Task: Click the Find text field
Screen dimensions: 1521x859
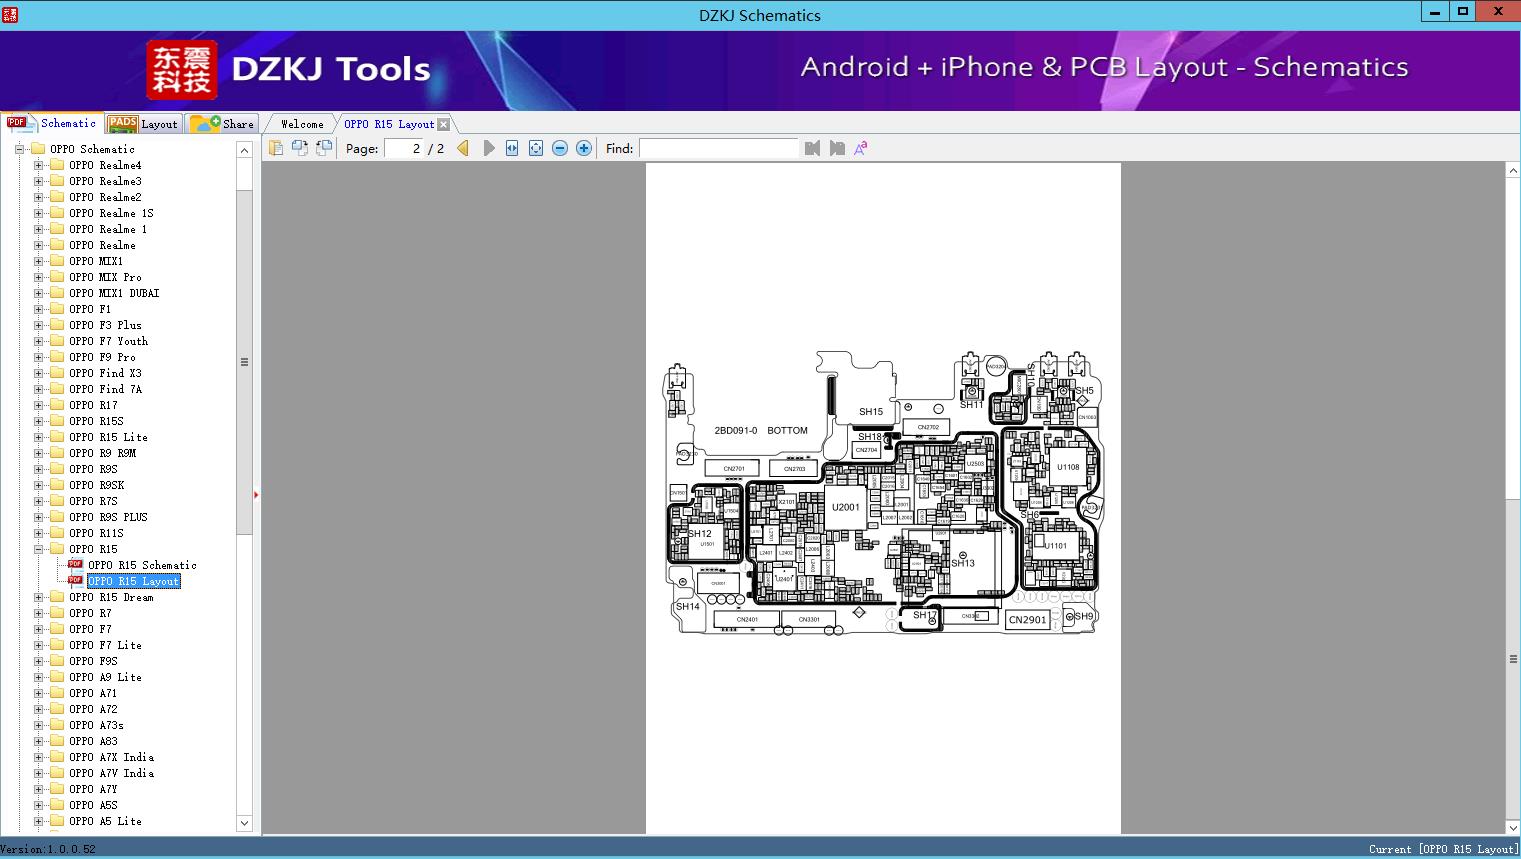Action: click(x=718, y=148)
